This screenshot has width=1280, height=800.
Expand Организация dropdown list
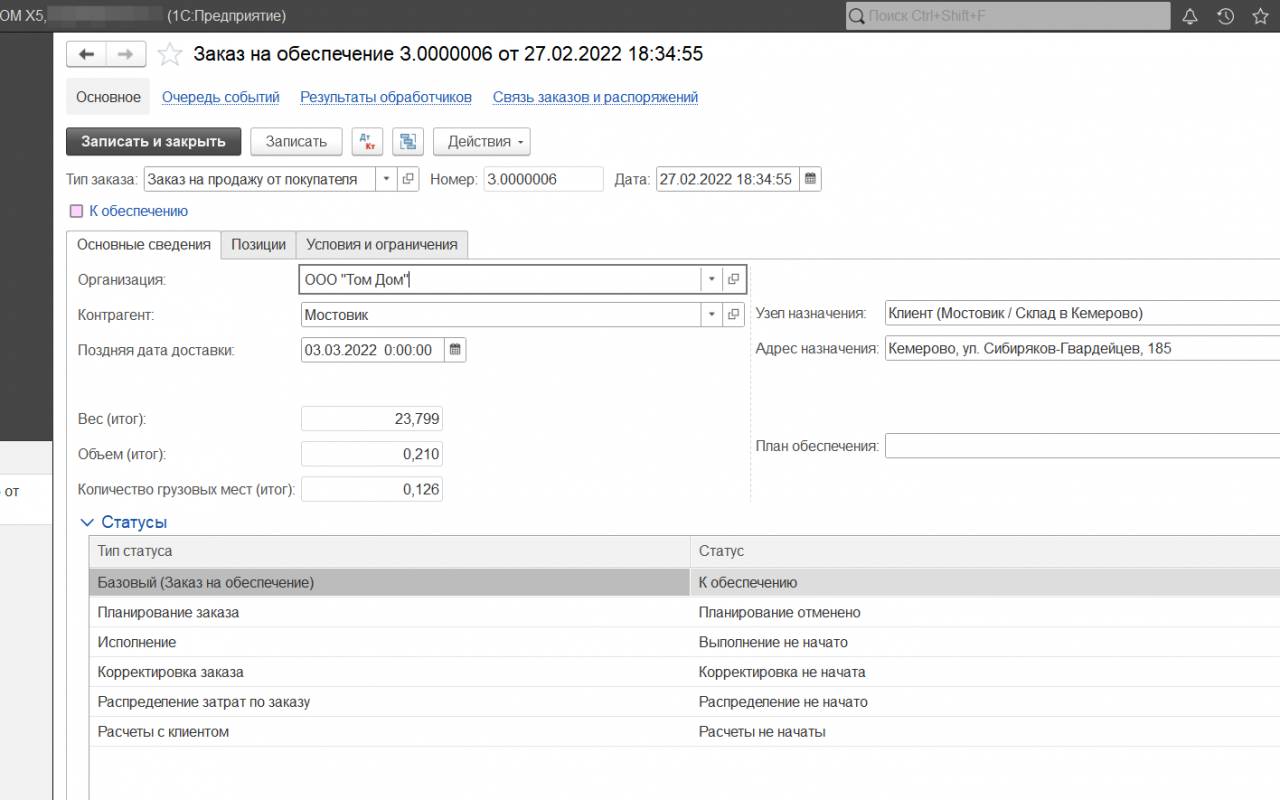pyautogui.click(x=711, y=280)
